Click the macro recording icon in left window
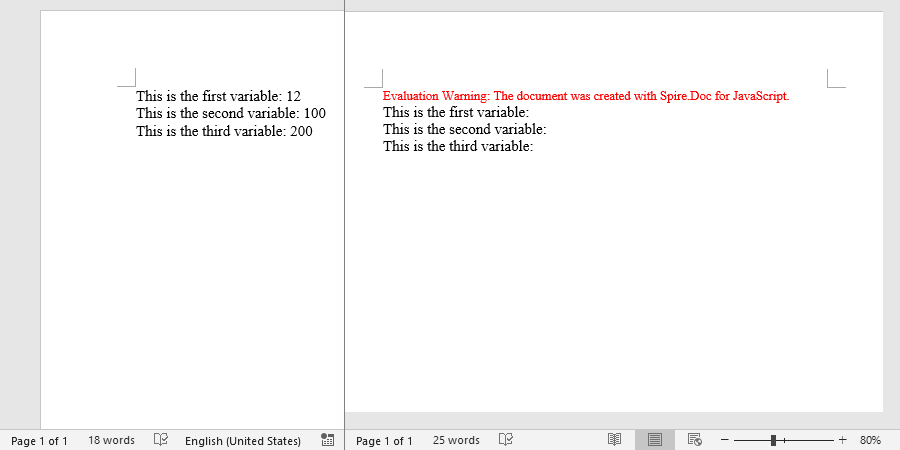Screen dimensions: 900x450 pos(328,440)
